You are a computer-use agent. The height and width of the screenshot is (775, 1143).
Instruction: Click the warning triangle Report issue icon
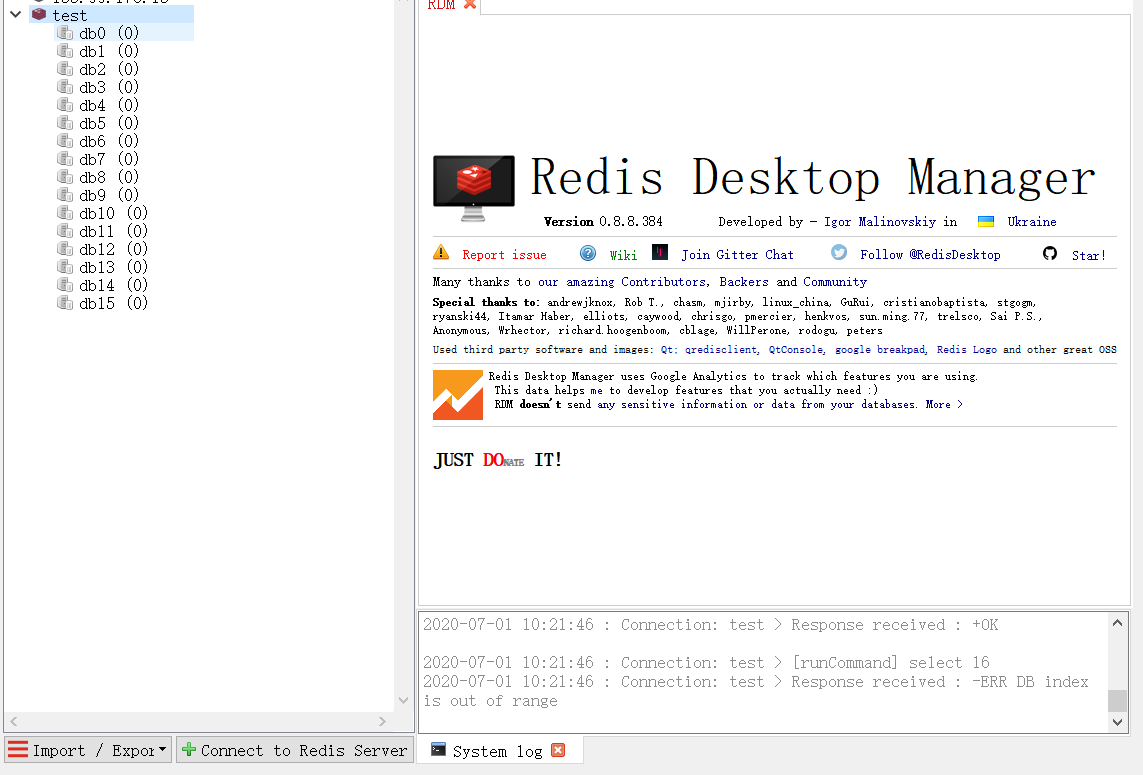tap(441, 252)
